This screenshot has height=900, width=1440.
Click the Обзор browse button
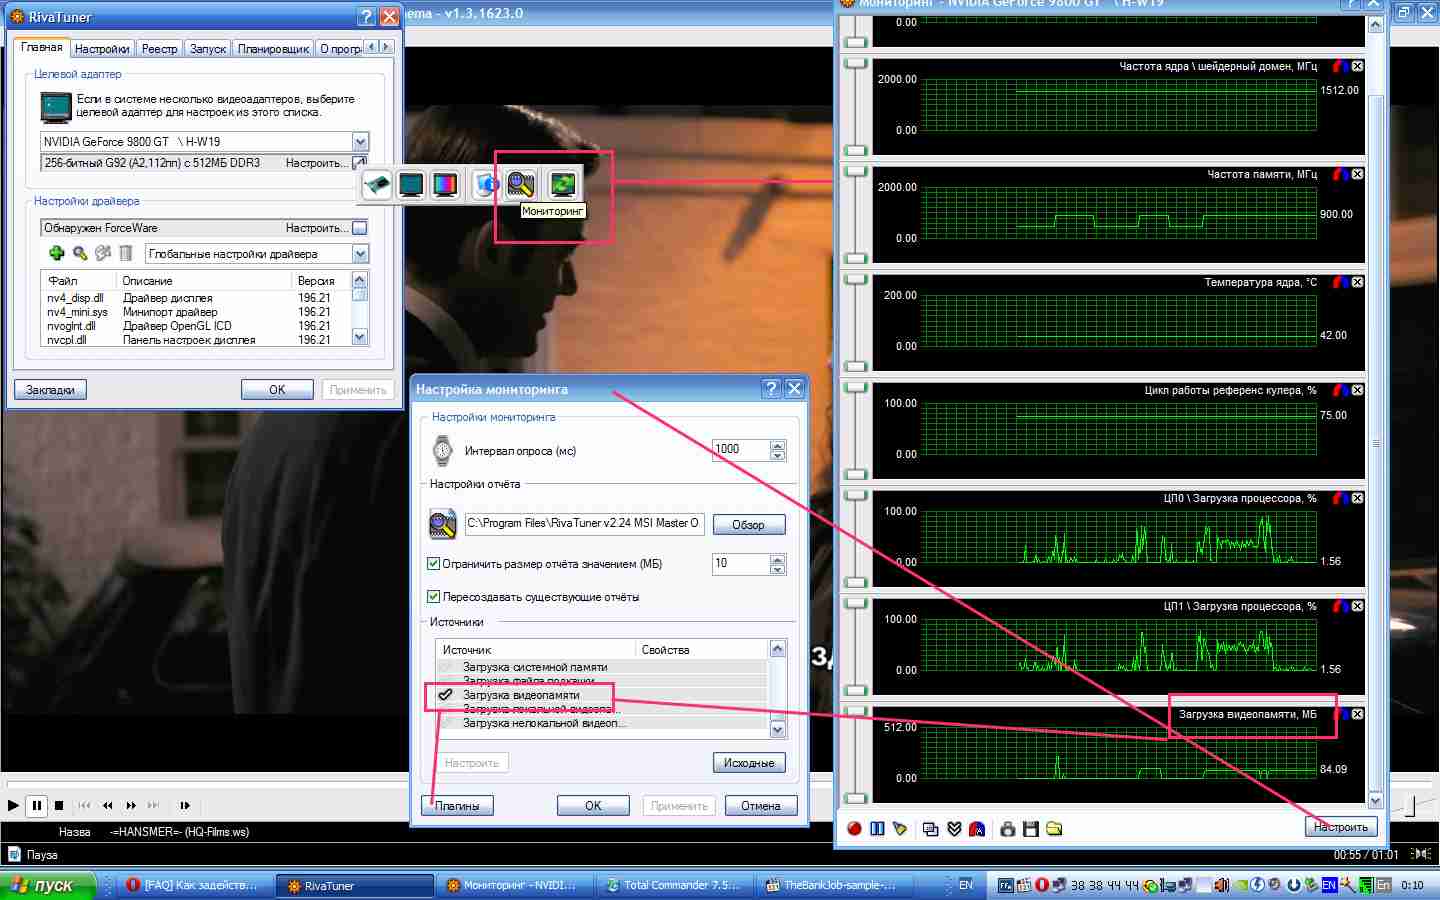(x=748, y=525)
